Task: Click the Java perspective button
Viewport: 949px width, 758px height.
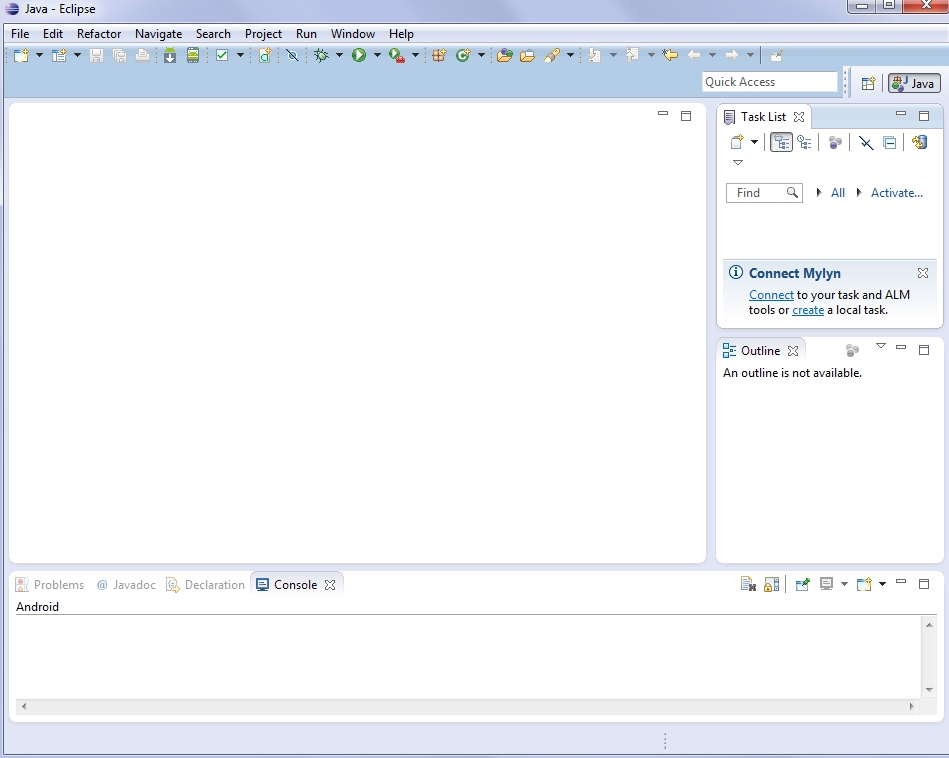Action: point(914,84)
